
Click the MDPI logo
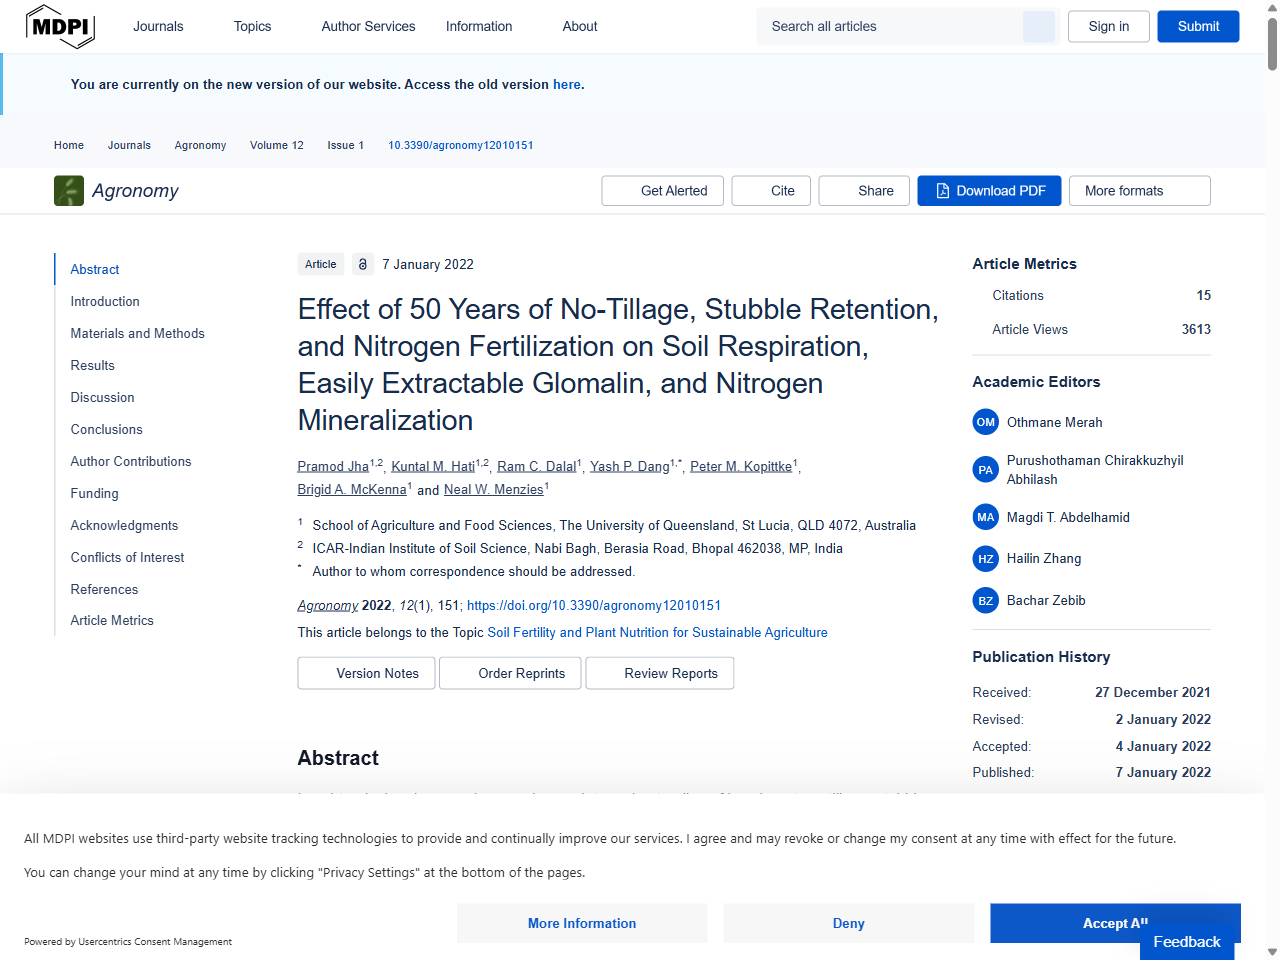60,26
